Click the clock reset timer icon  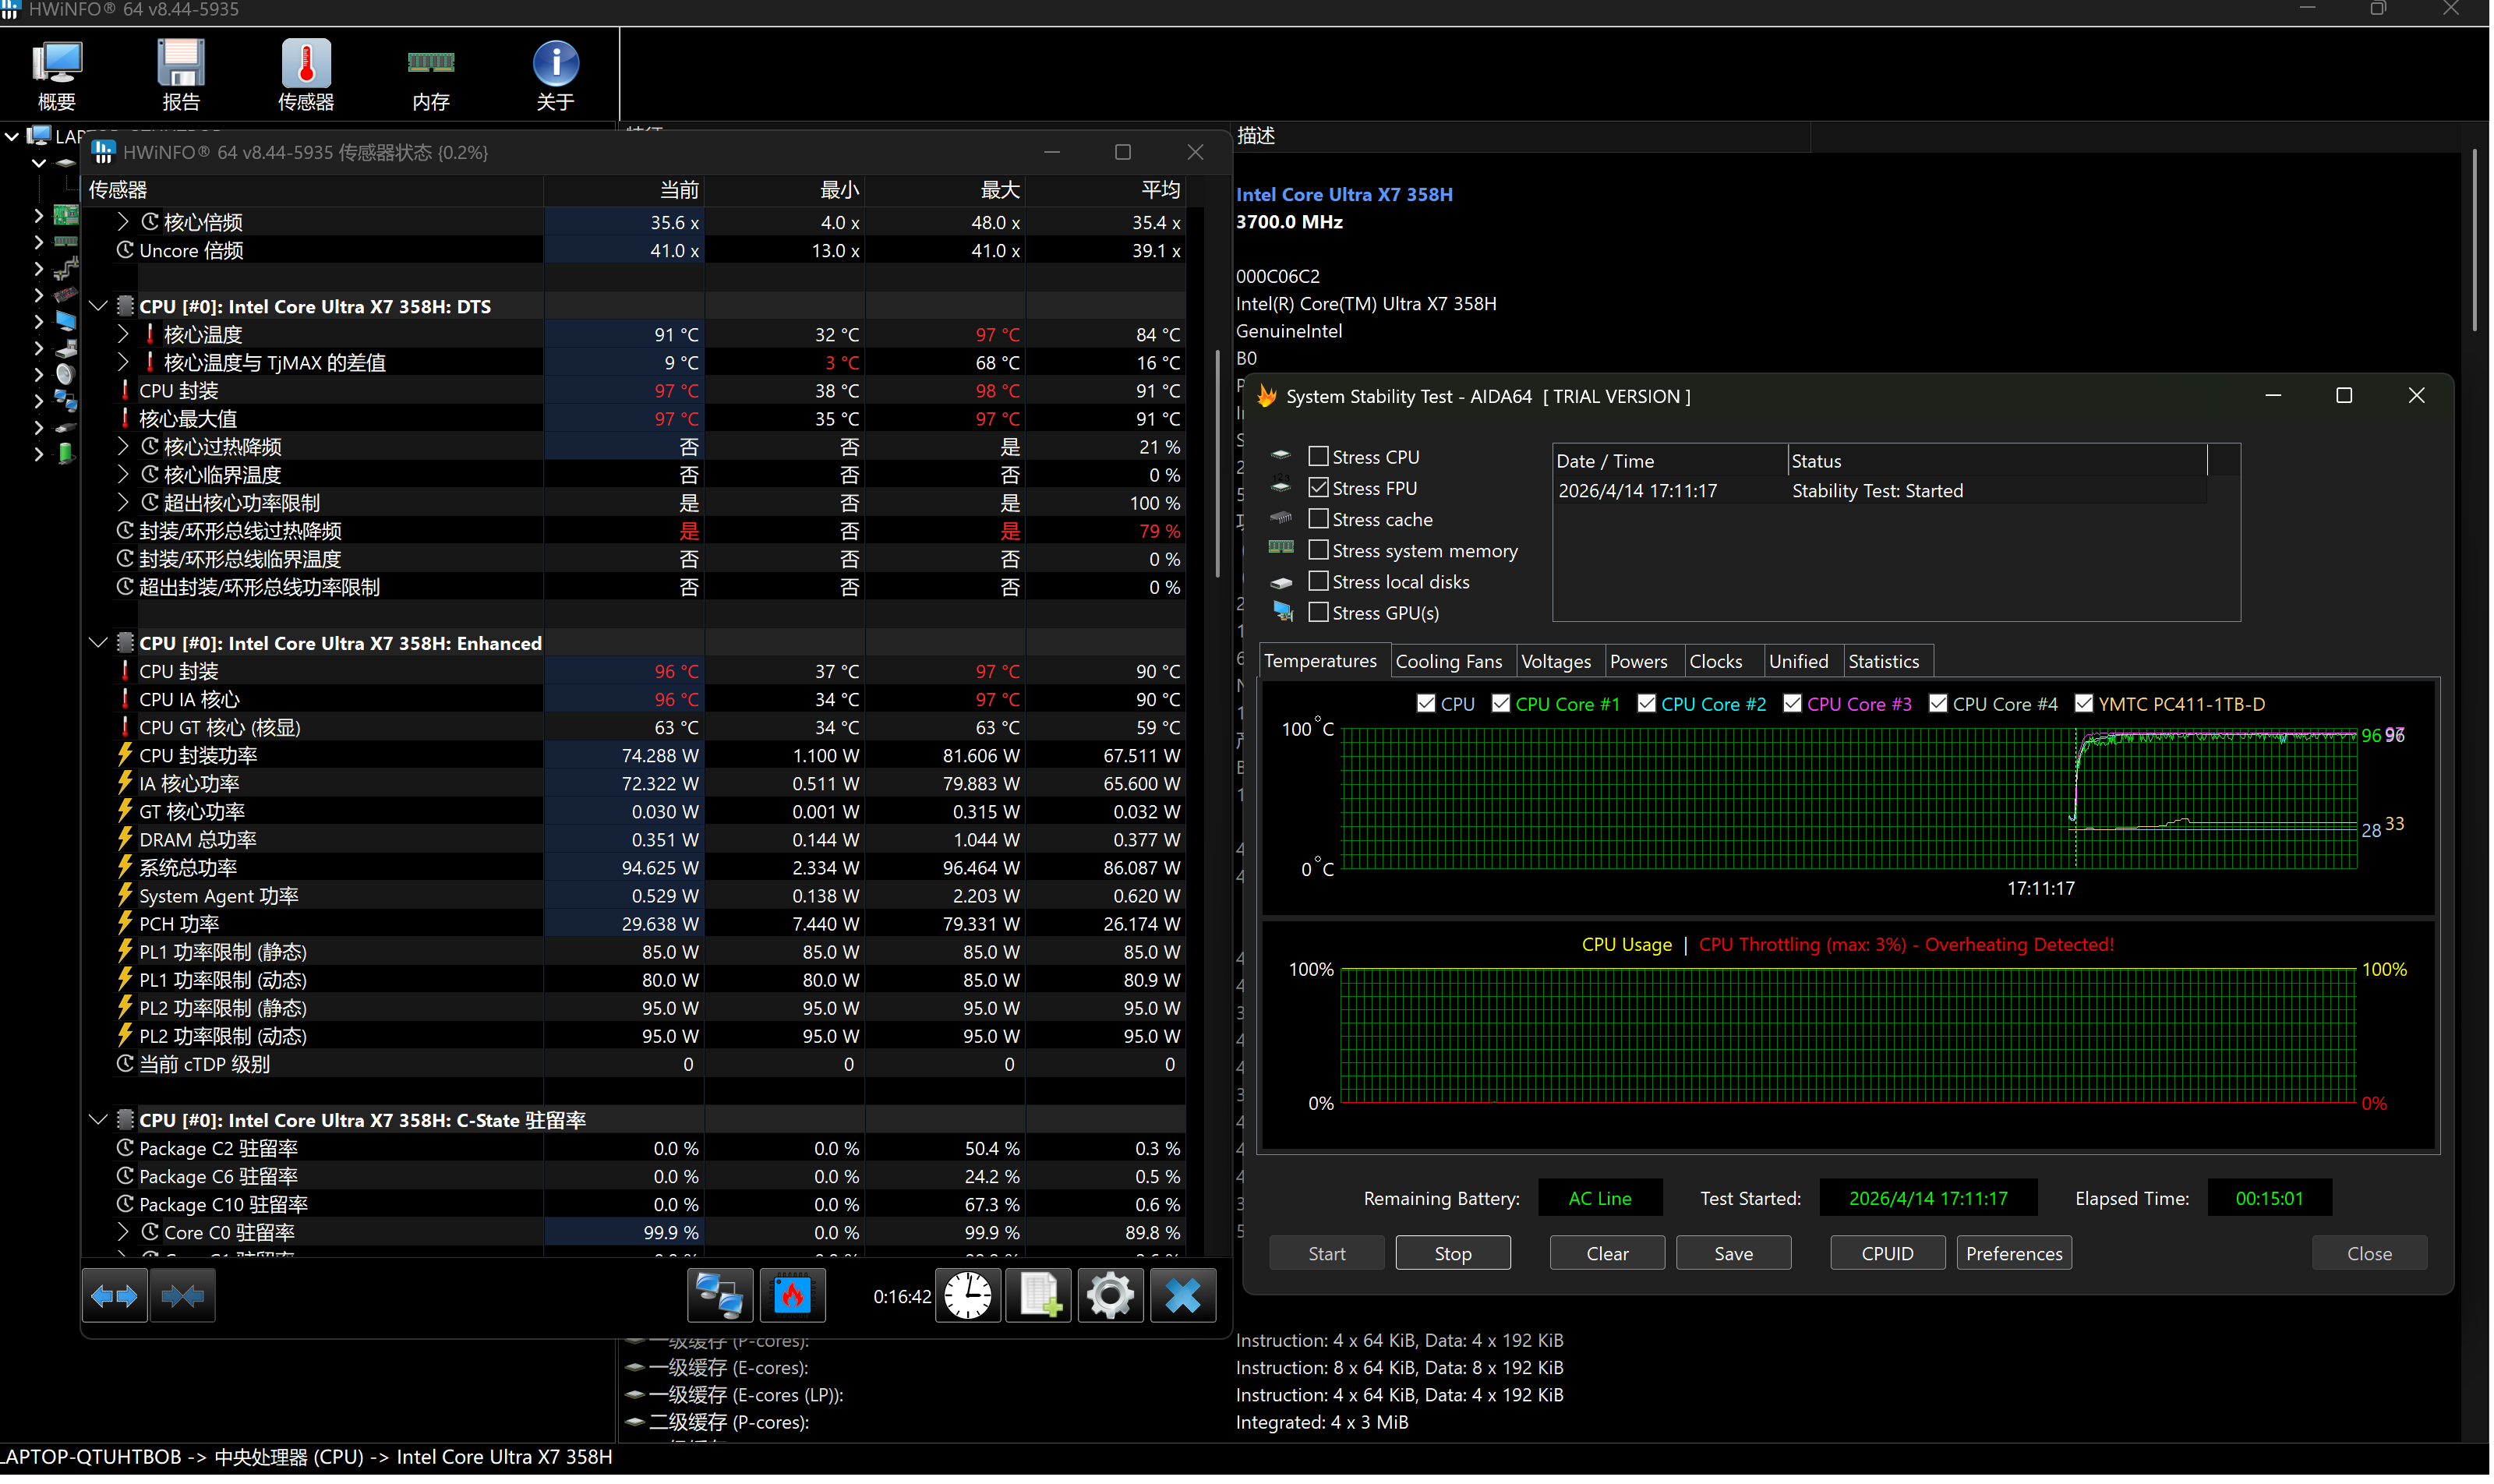click(x=967, y=1298)
